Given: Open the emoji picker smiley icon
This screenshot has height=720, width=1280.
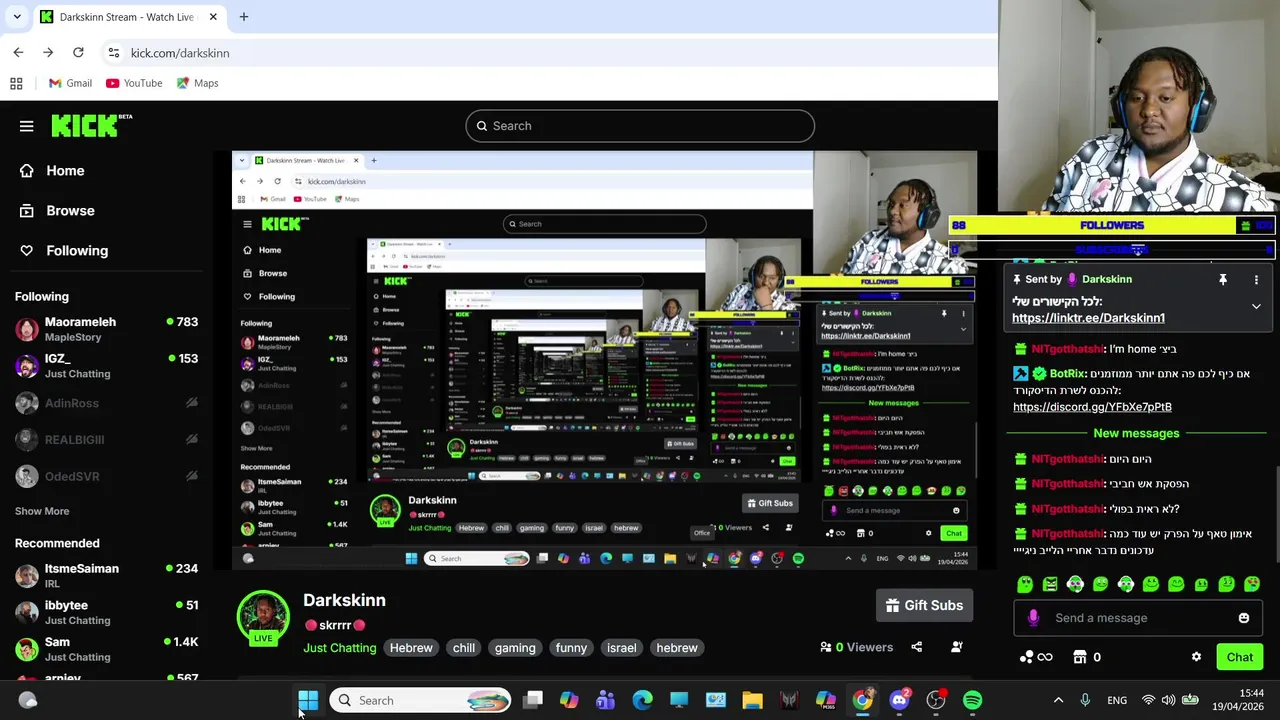Looking at the screenshot, I should (1244, 618).
